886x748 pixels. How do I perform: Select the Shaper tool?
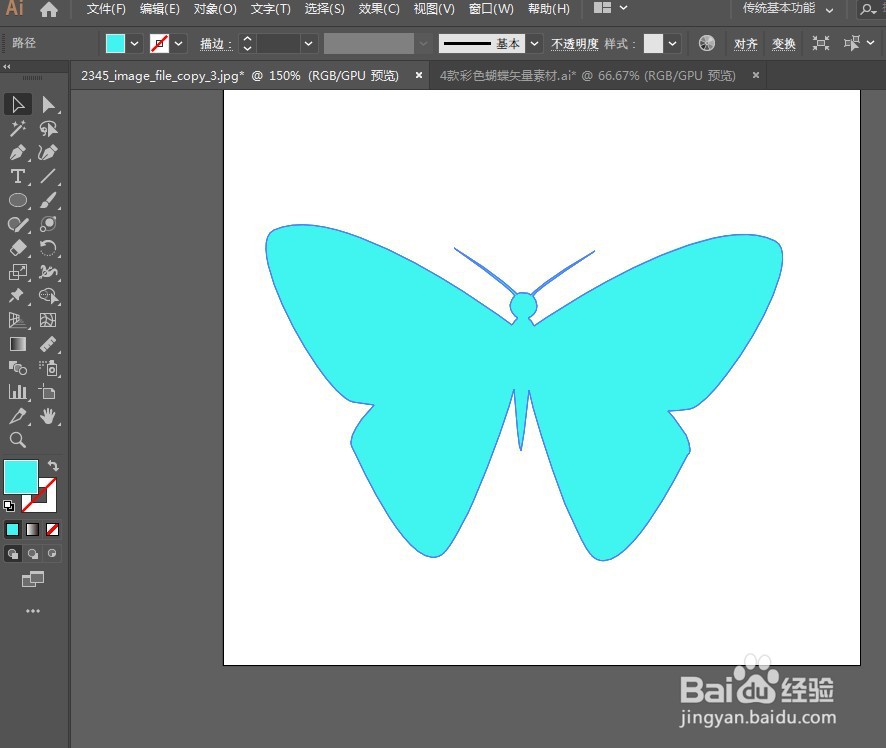18,224
